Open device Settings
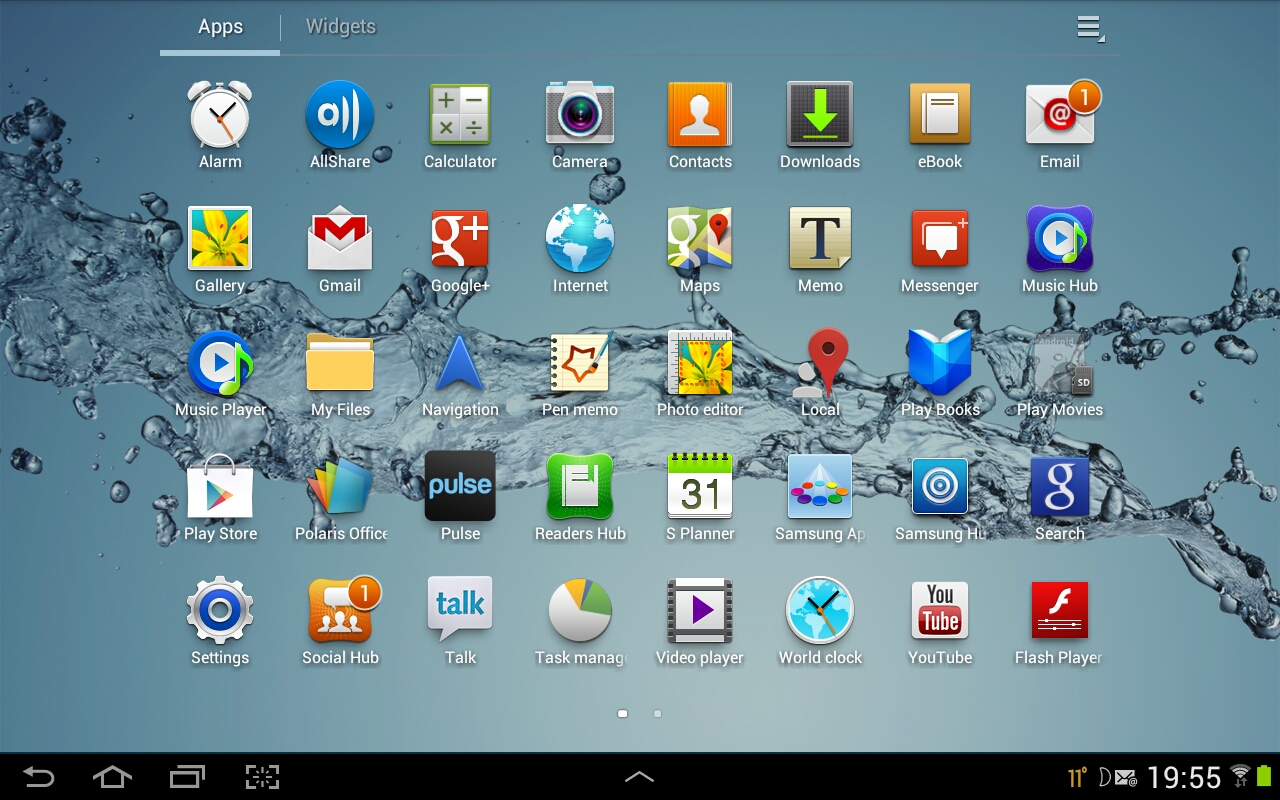1280x800 pixels. [x=220, y=613]
